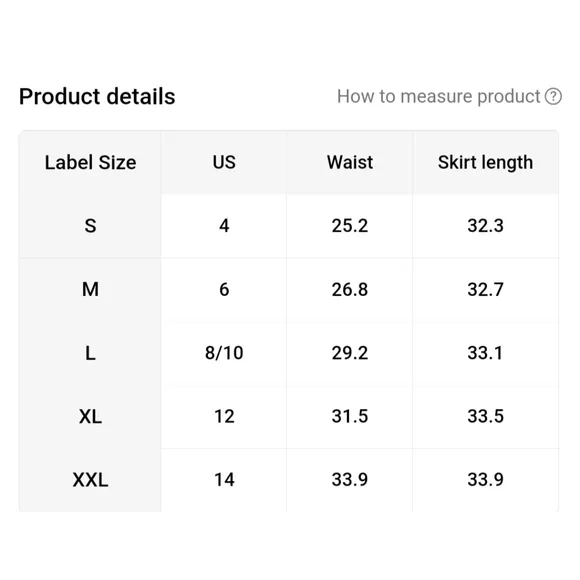Select the Product details heading
This screenshot has width=580, height=580.
pyautogui.click(x=97, y=97)
